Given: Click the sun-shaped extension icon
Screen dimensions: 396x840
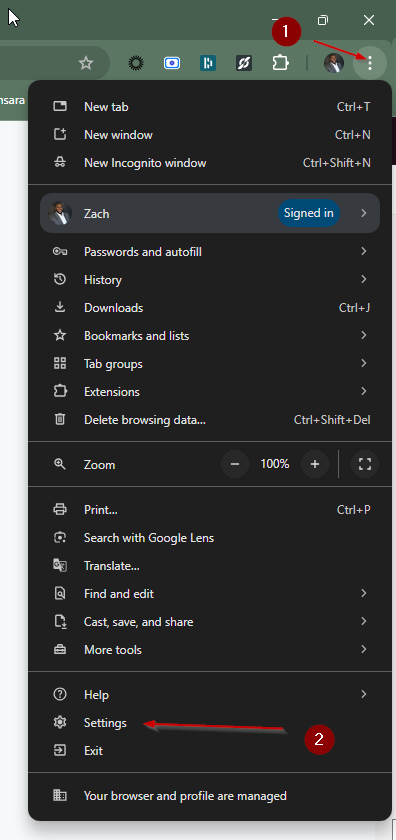Looking at the screenshot, I should coord(136,63).
